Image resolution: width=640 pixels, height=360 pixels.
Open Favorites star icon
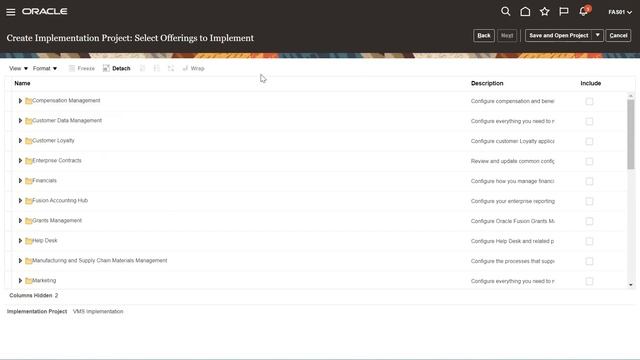coord(544,11)
